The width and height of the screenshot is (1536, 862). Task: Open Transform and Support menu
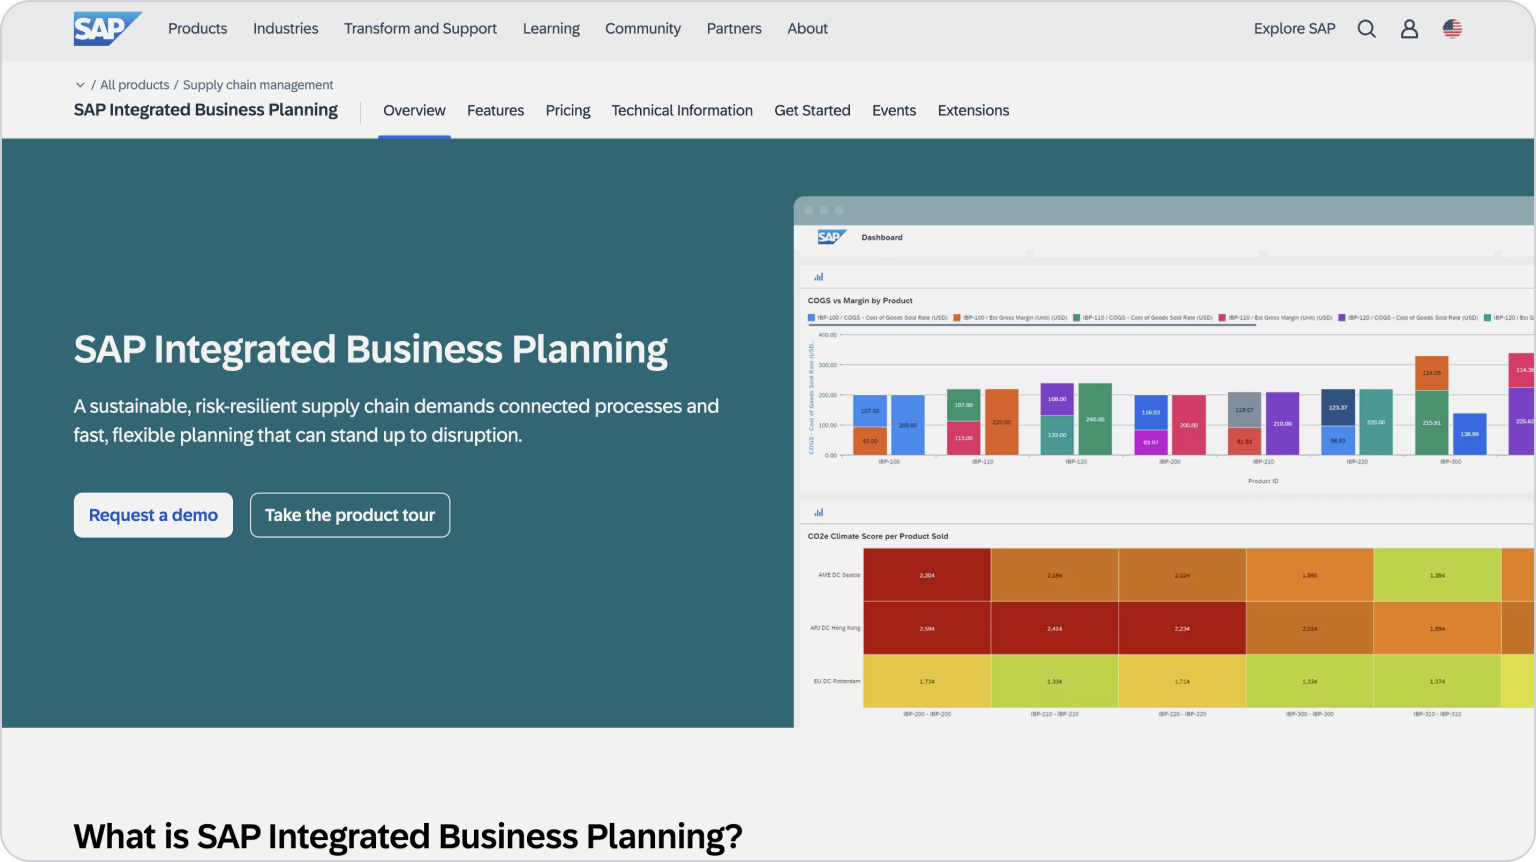(420, 28)
